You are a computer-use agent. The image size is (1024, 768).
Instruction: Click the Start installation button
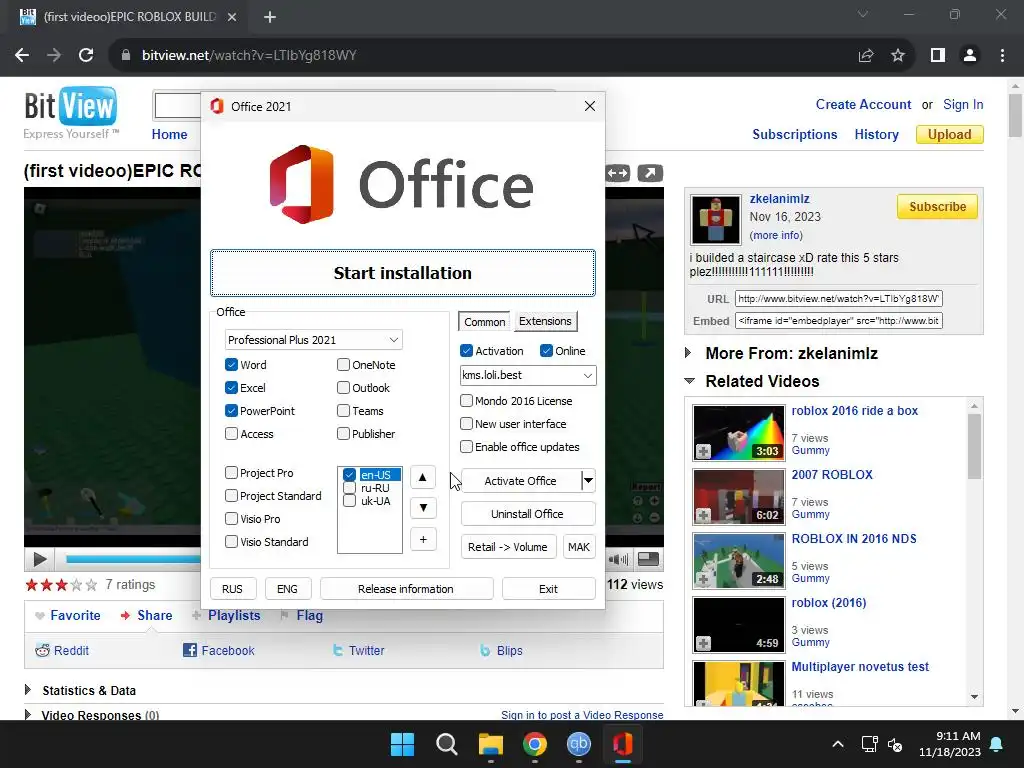tap(402, 273)
